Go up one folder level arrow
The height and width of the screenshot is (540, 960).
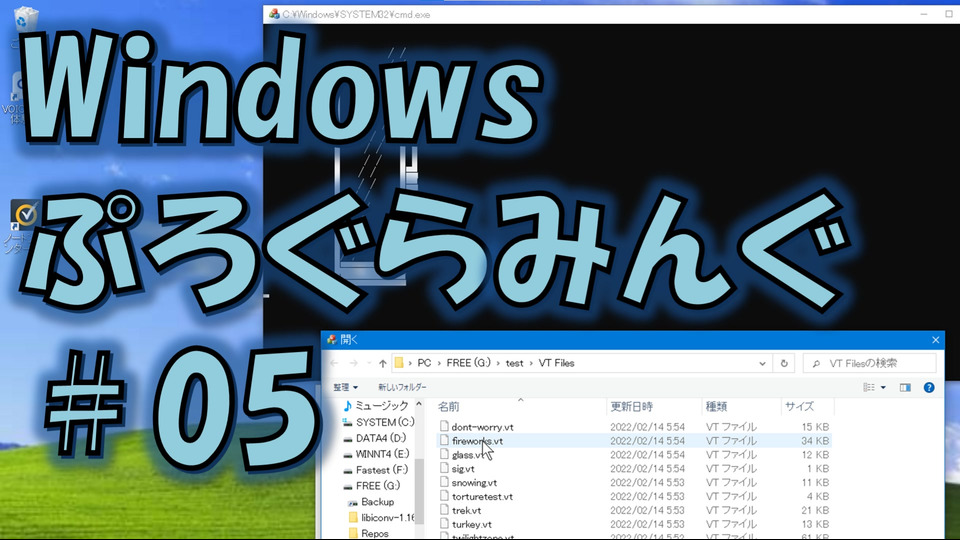coord(383,364)
